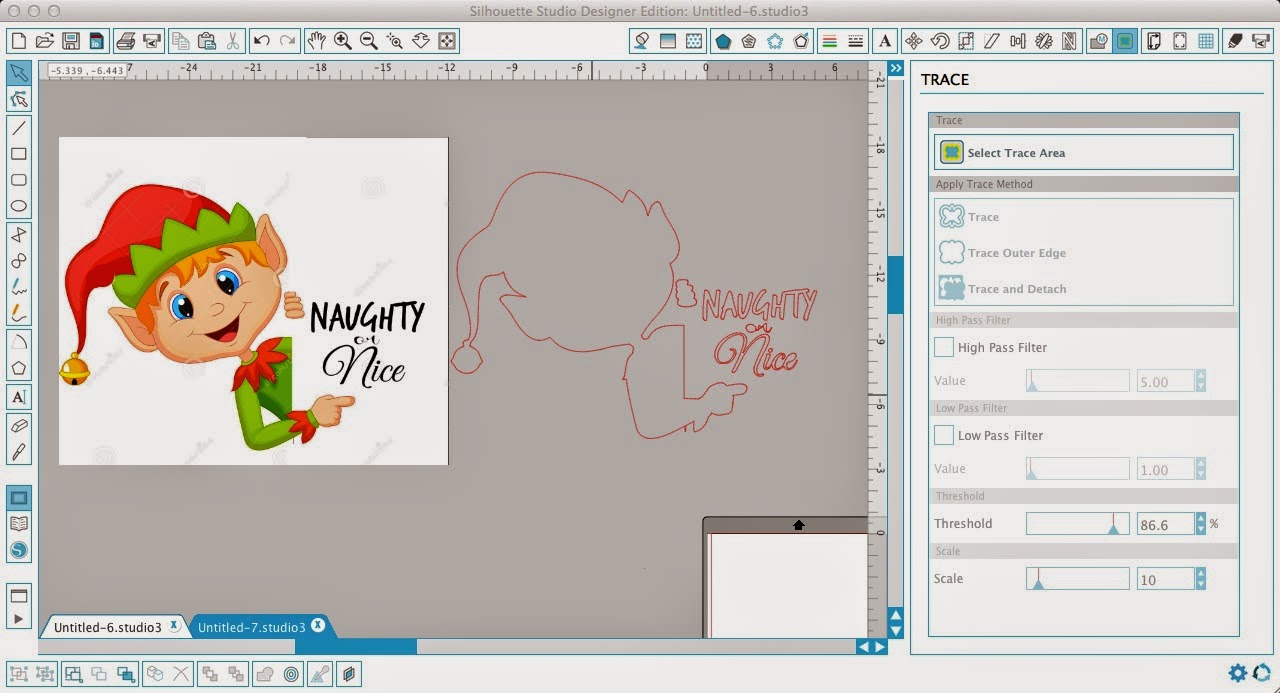The width and height of the screenshot is (1280, 693).
Task: Open the Scale panel icon
Action: [965, 41]
